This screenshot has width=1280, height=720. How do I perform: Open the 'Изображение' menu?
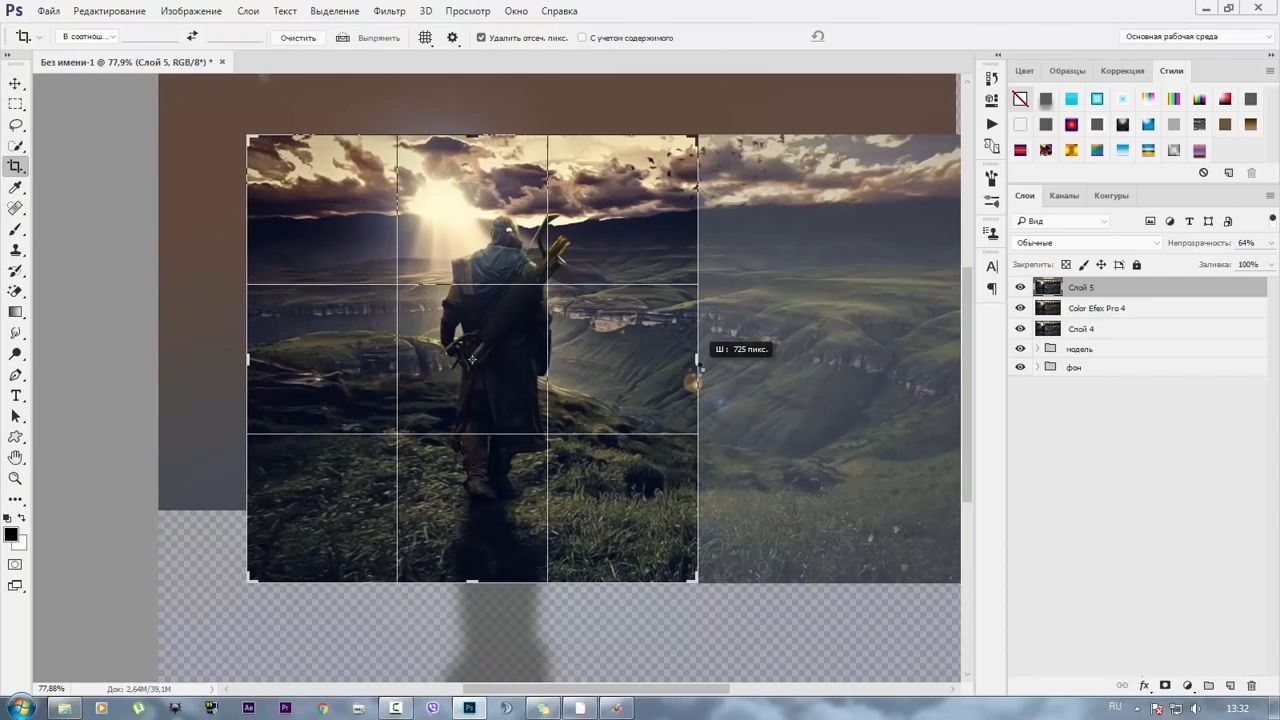191,11
